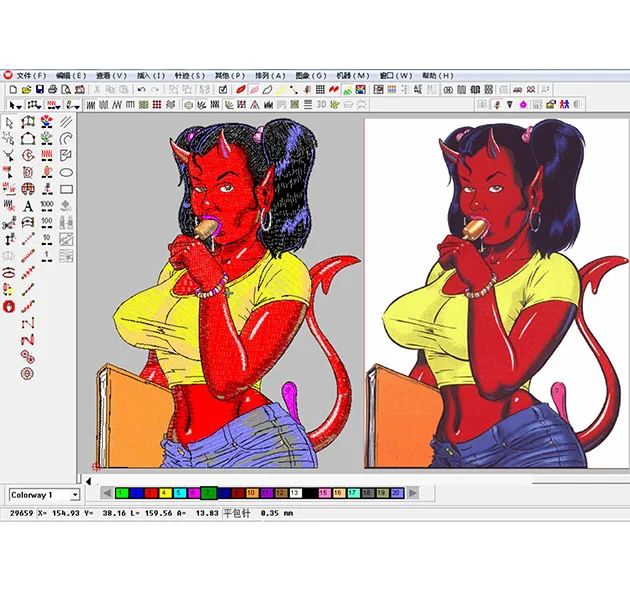Pick orange color swatch 10
Viewport: 630px width, 591px height.
point(252,493)
